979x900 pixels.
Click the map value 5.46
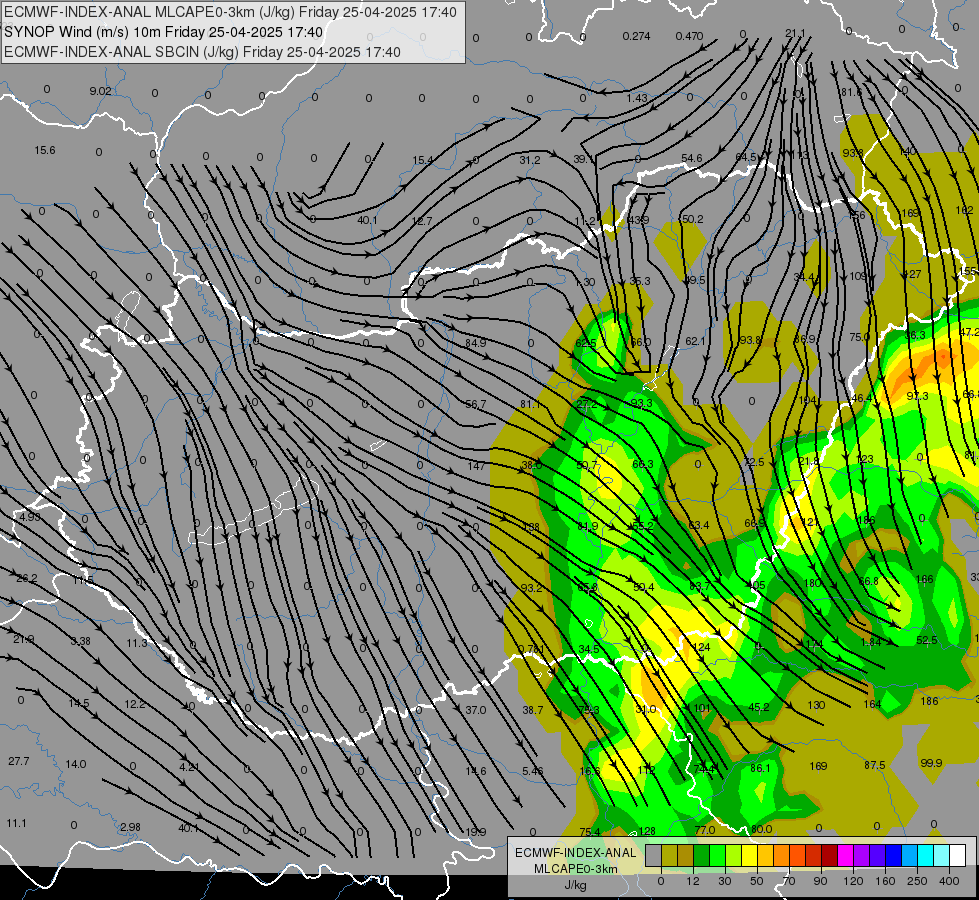(533, 771)
